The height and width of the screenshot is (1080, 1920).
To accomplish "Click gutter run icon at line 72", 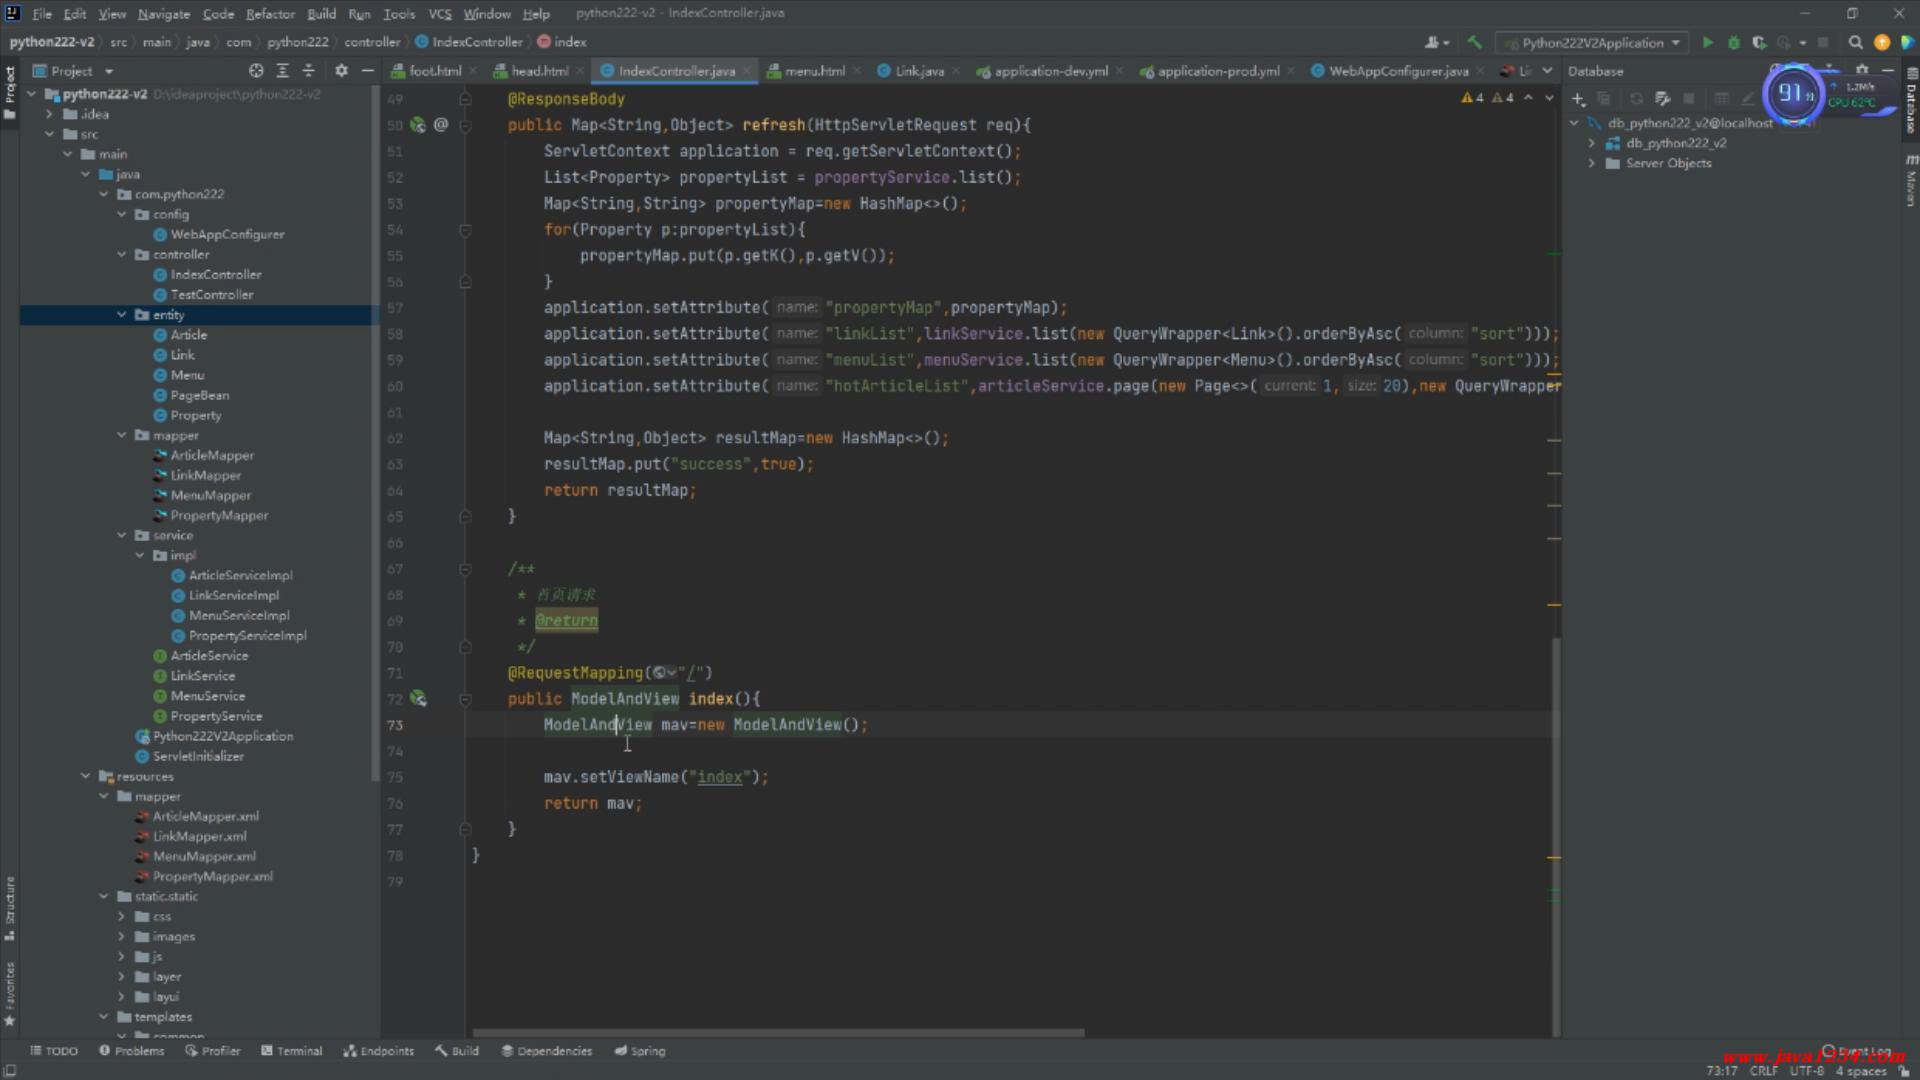I will [418, 699].
